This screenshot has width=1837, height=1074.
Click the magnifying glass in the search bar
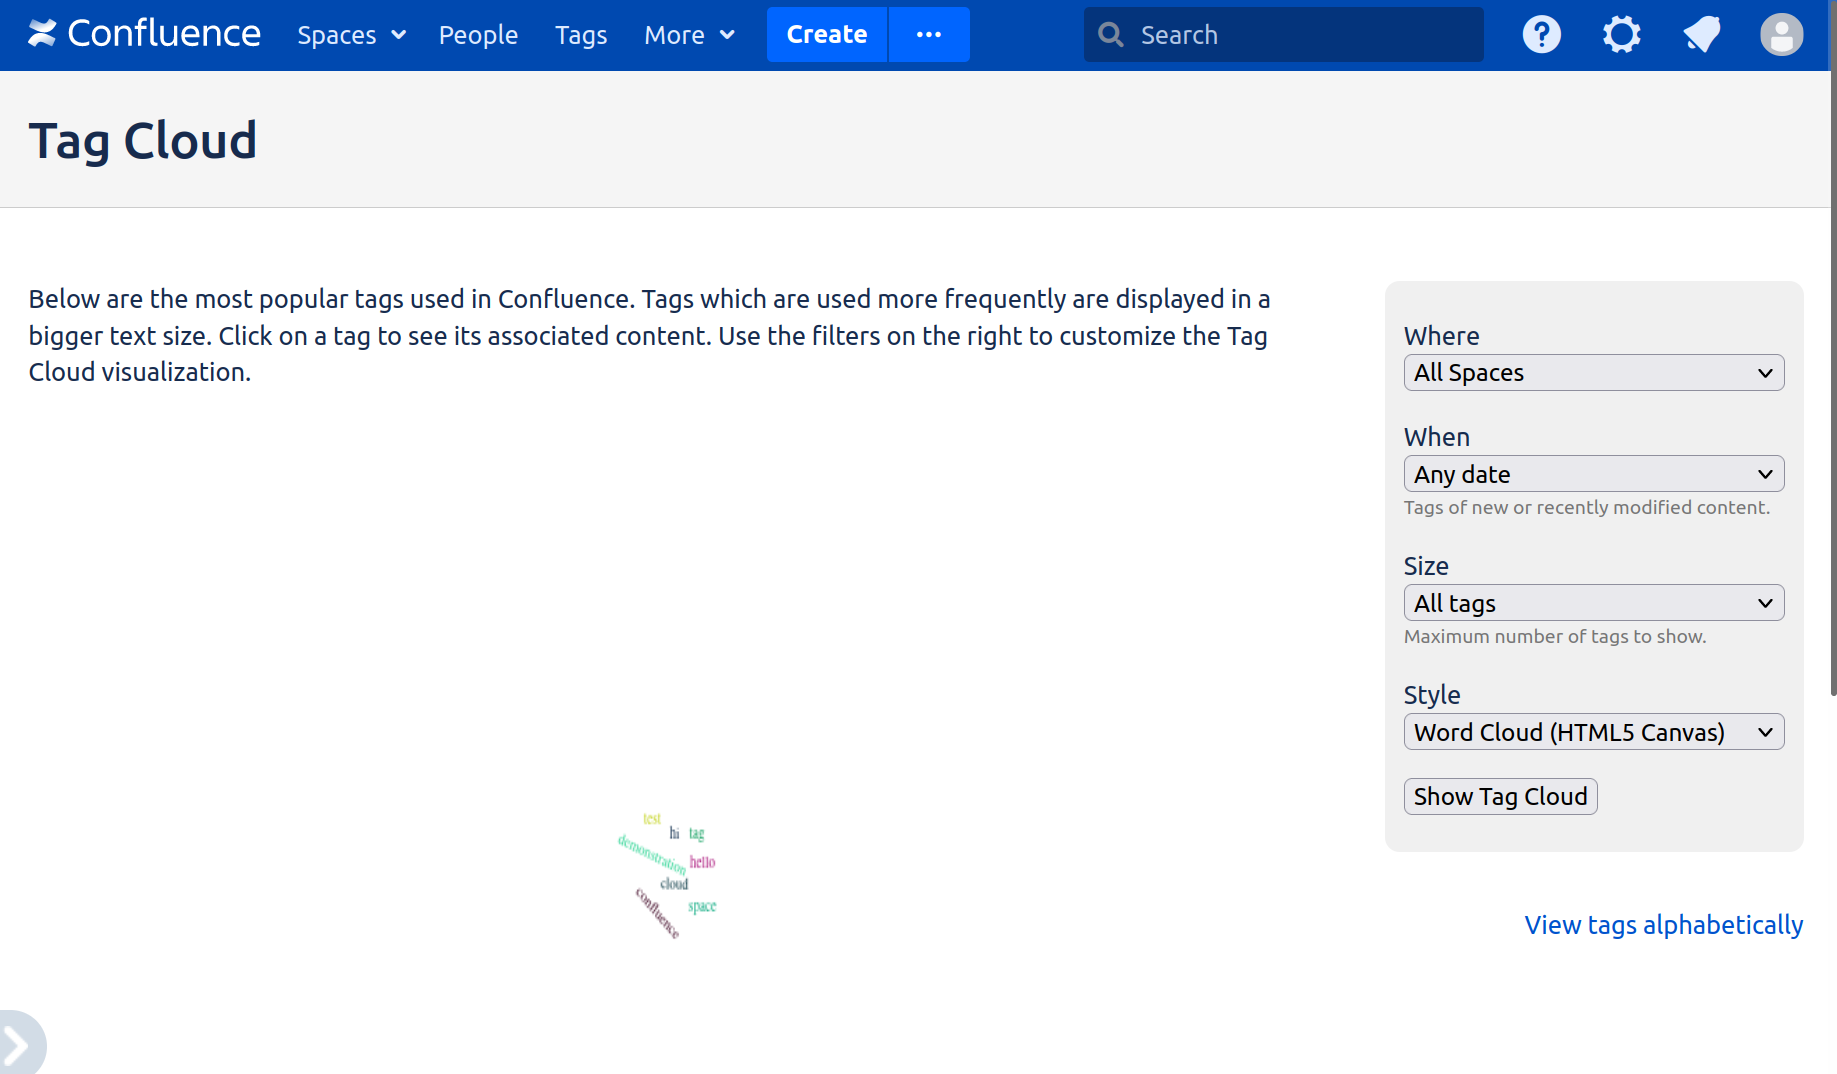coord(1110,33)
